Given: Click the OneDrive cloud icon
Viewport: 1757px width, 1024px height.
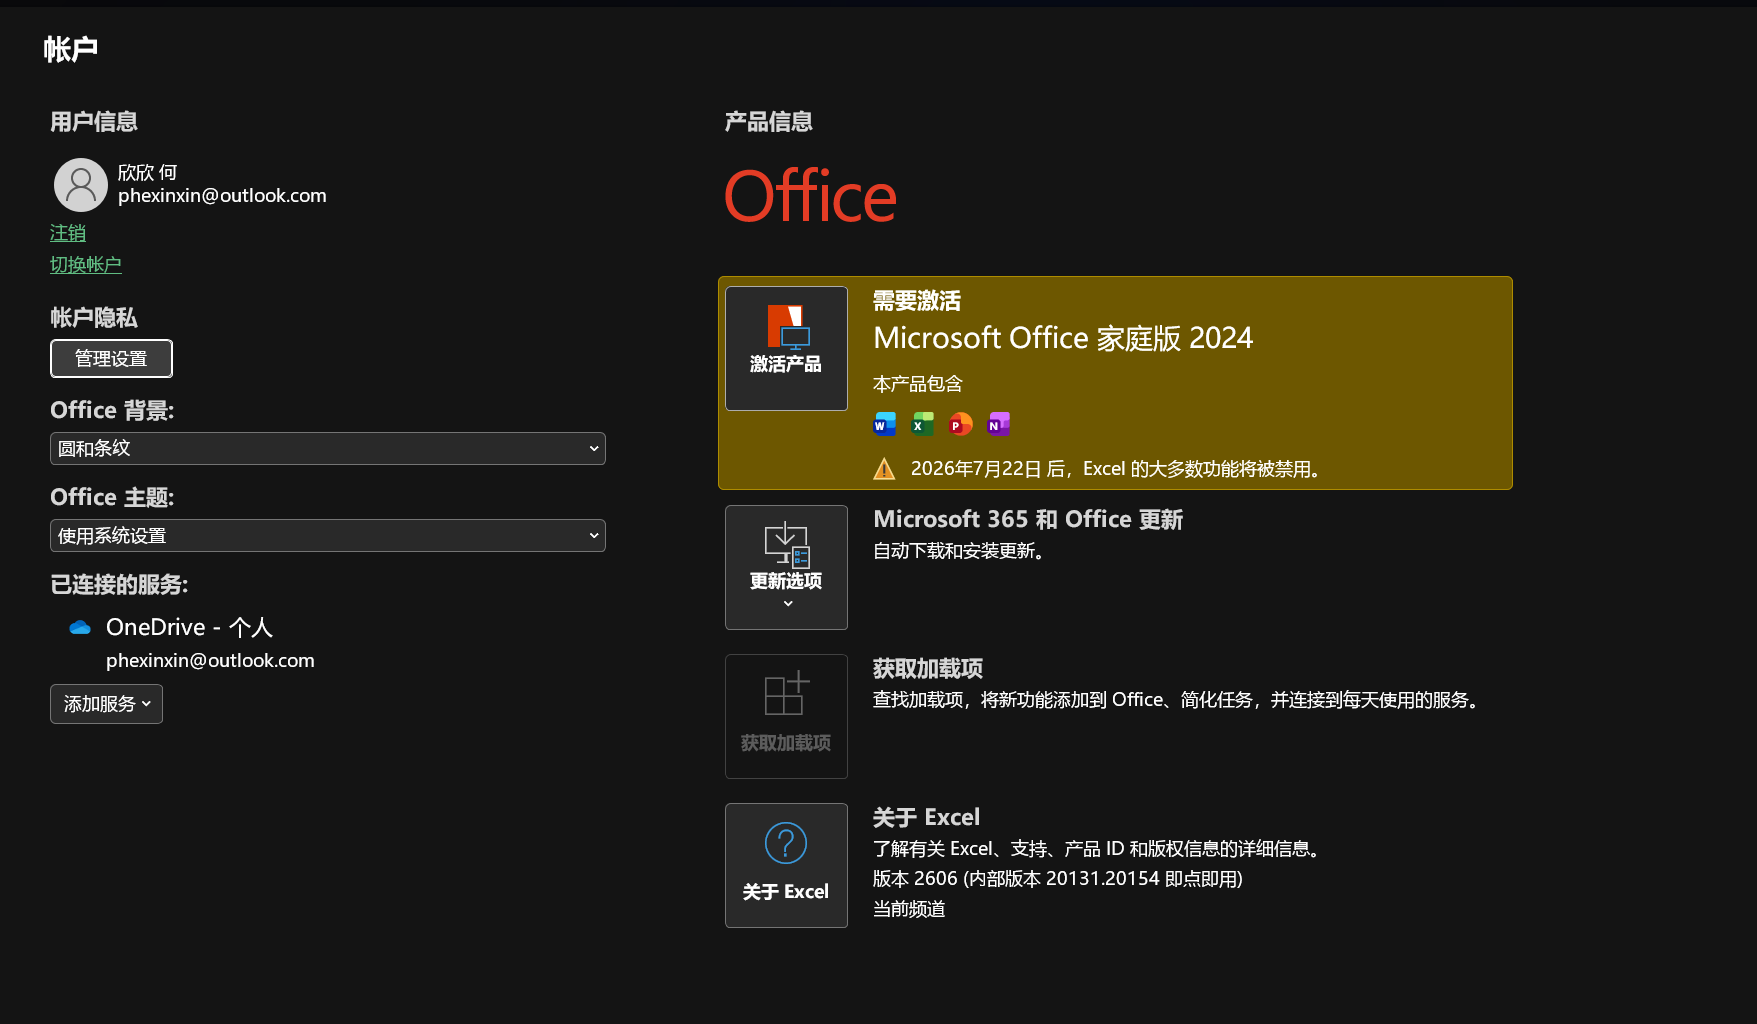Looking at the screenshot, I should click(x=80, y=628).
